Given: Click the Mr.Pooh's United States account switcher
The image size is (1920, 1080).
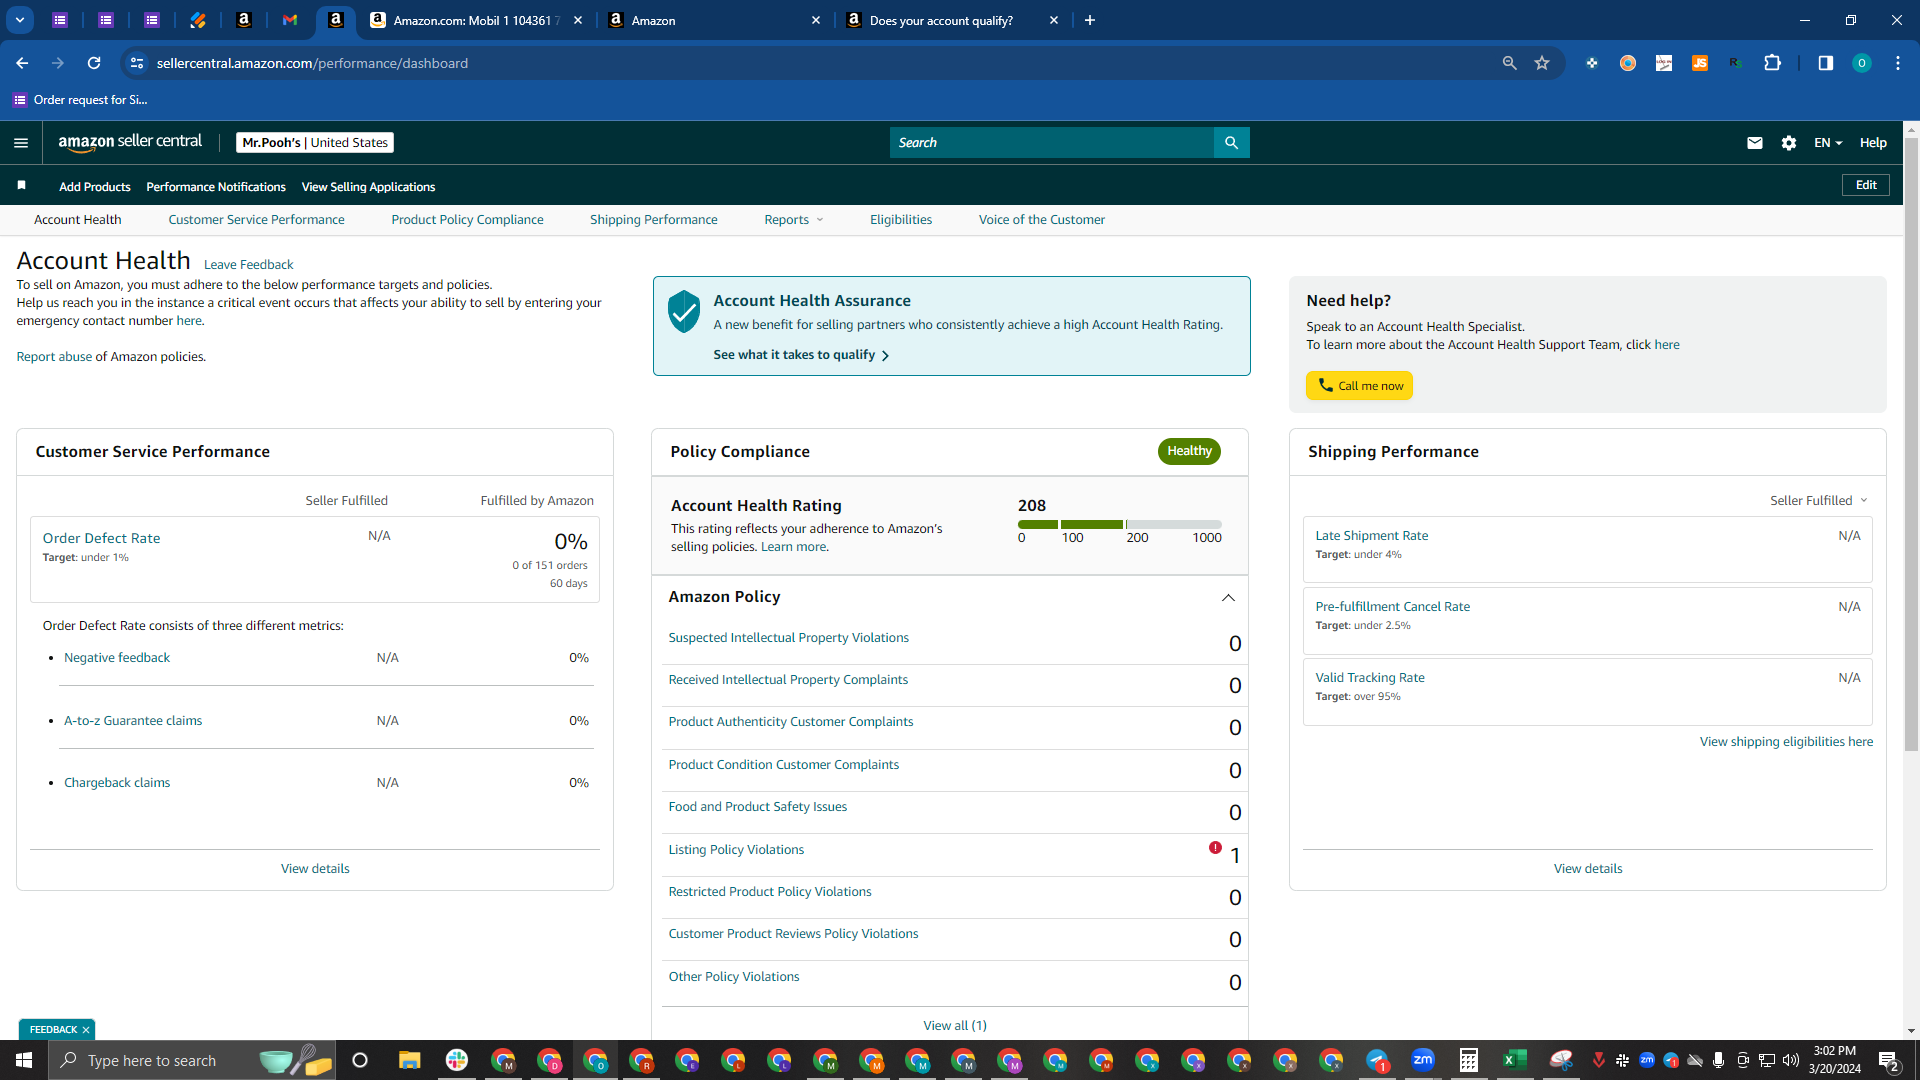Looking at the screenshot, I should click(315, 143).
